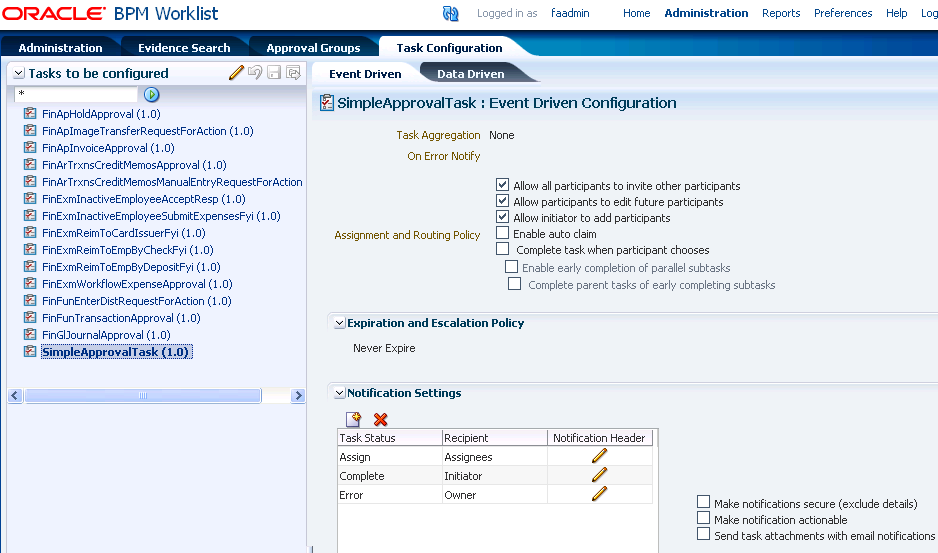Open the Help link

896,13
